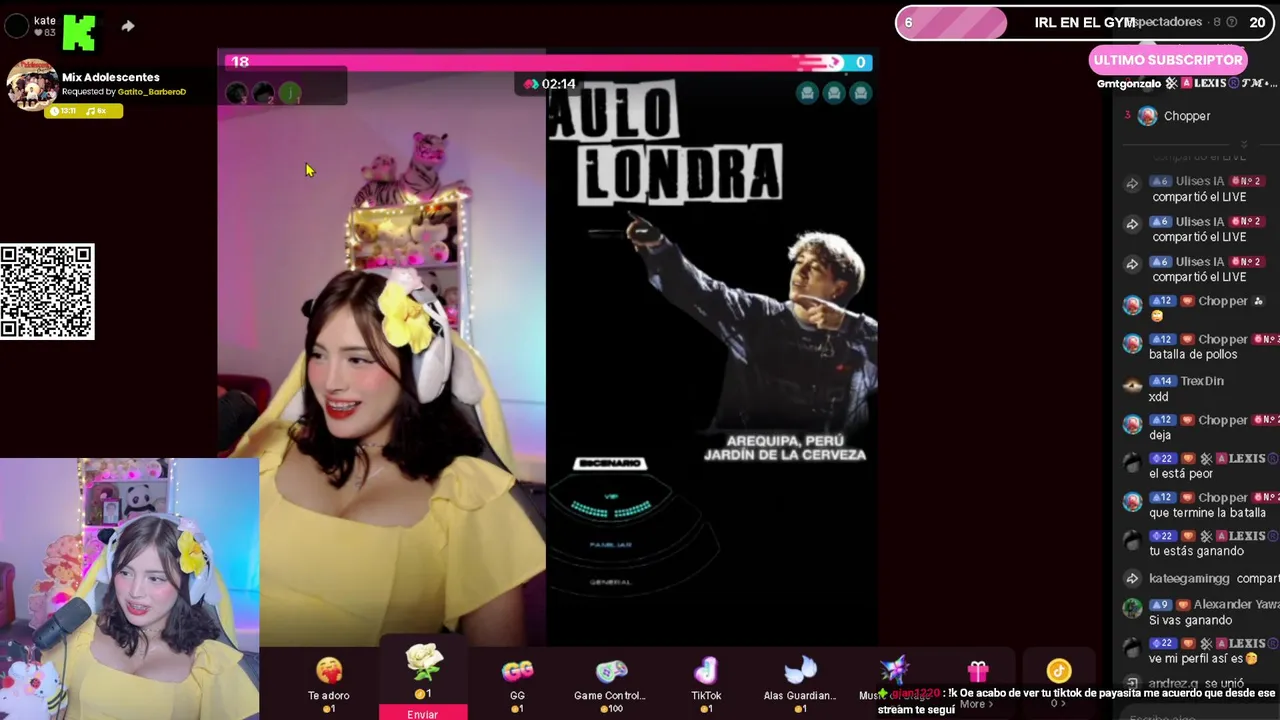This screenshot has width=1280, height=720.
Task: Click share icon beside kateegamingg
Action: [x=1132, y=579]
